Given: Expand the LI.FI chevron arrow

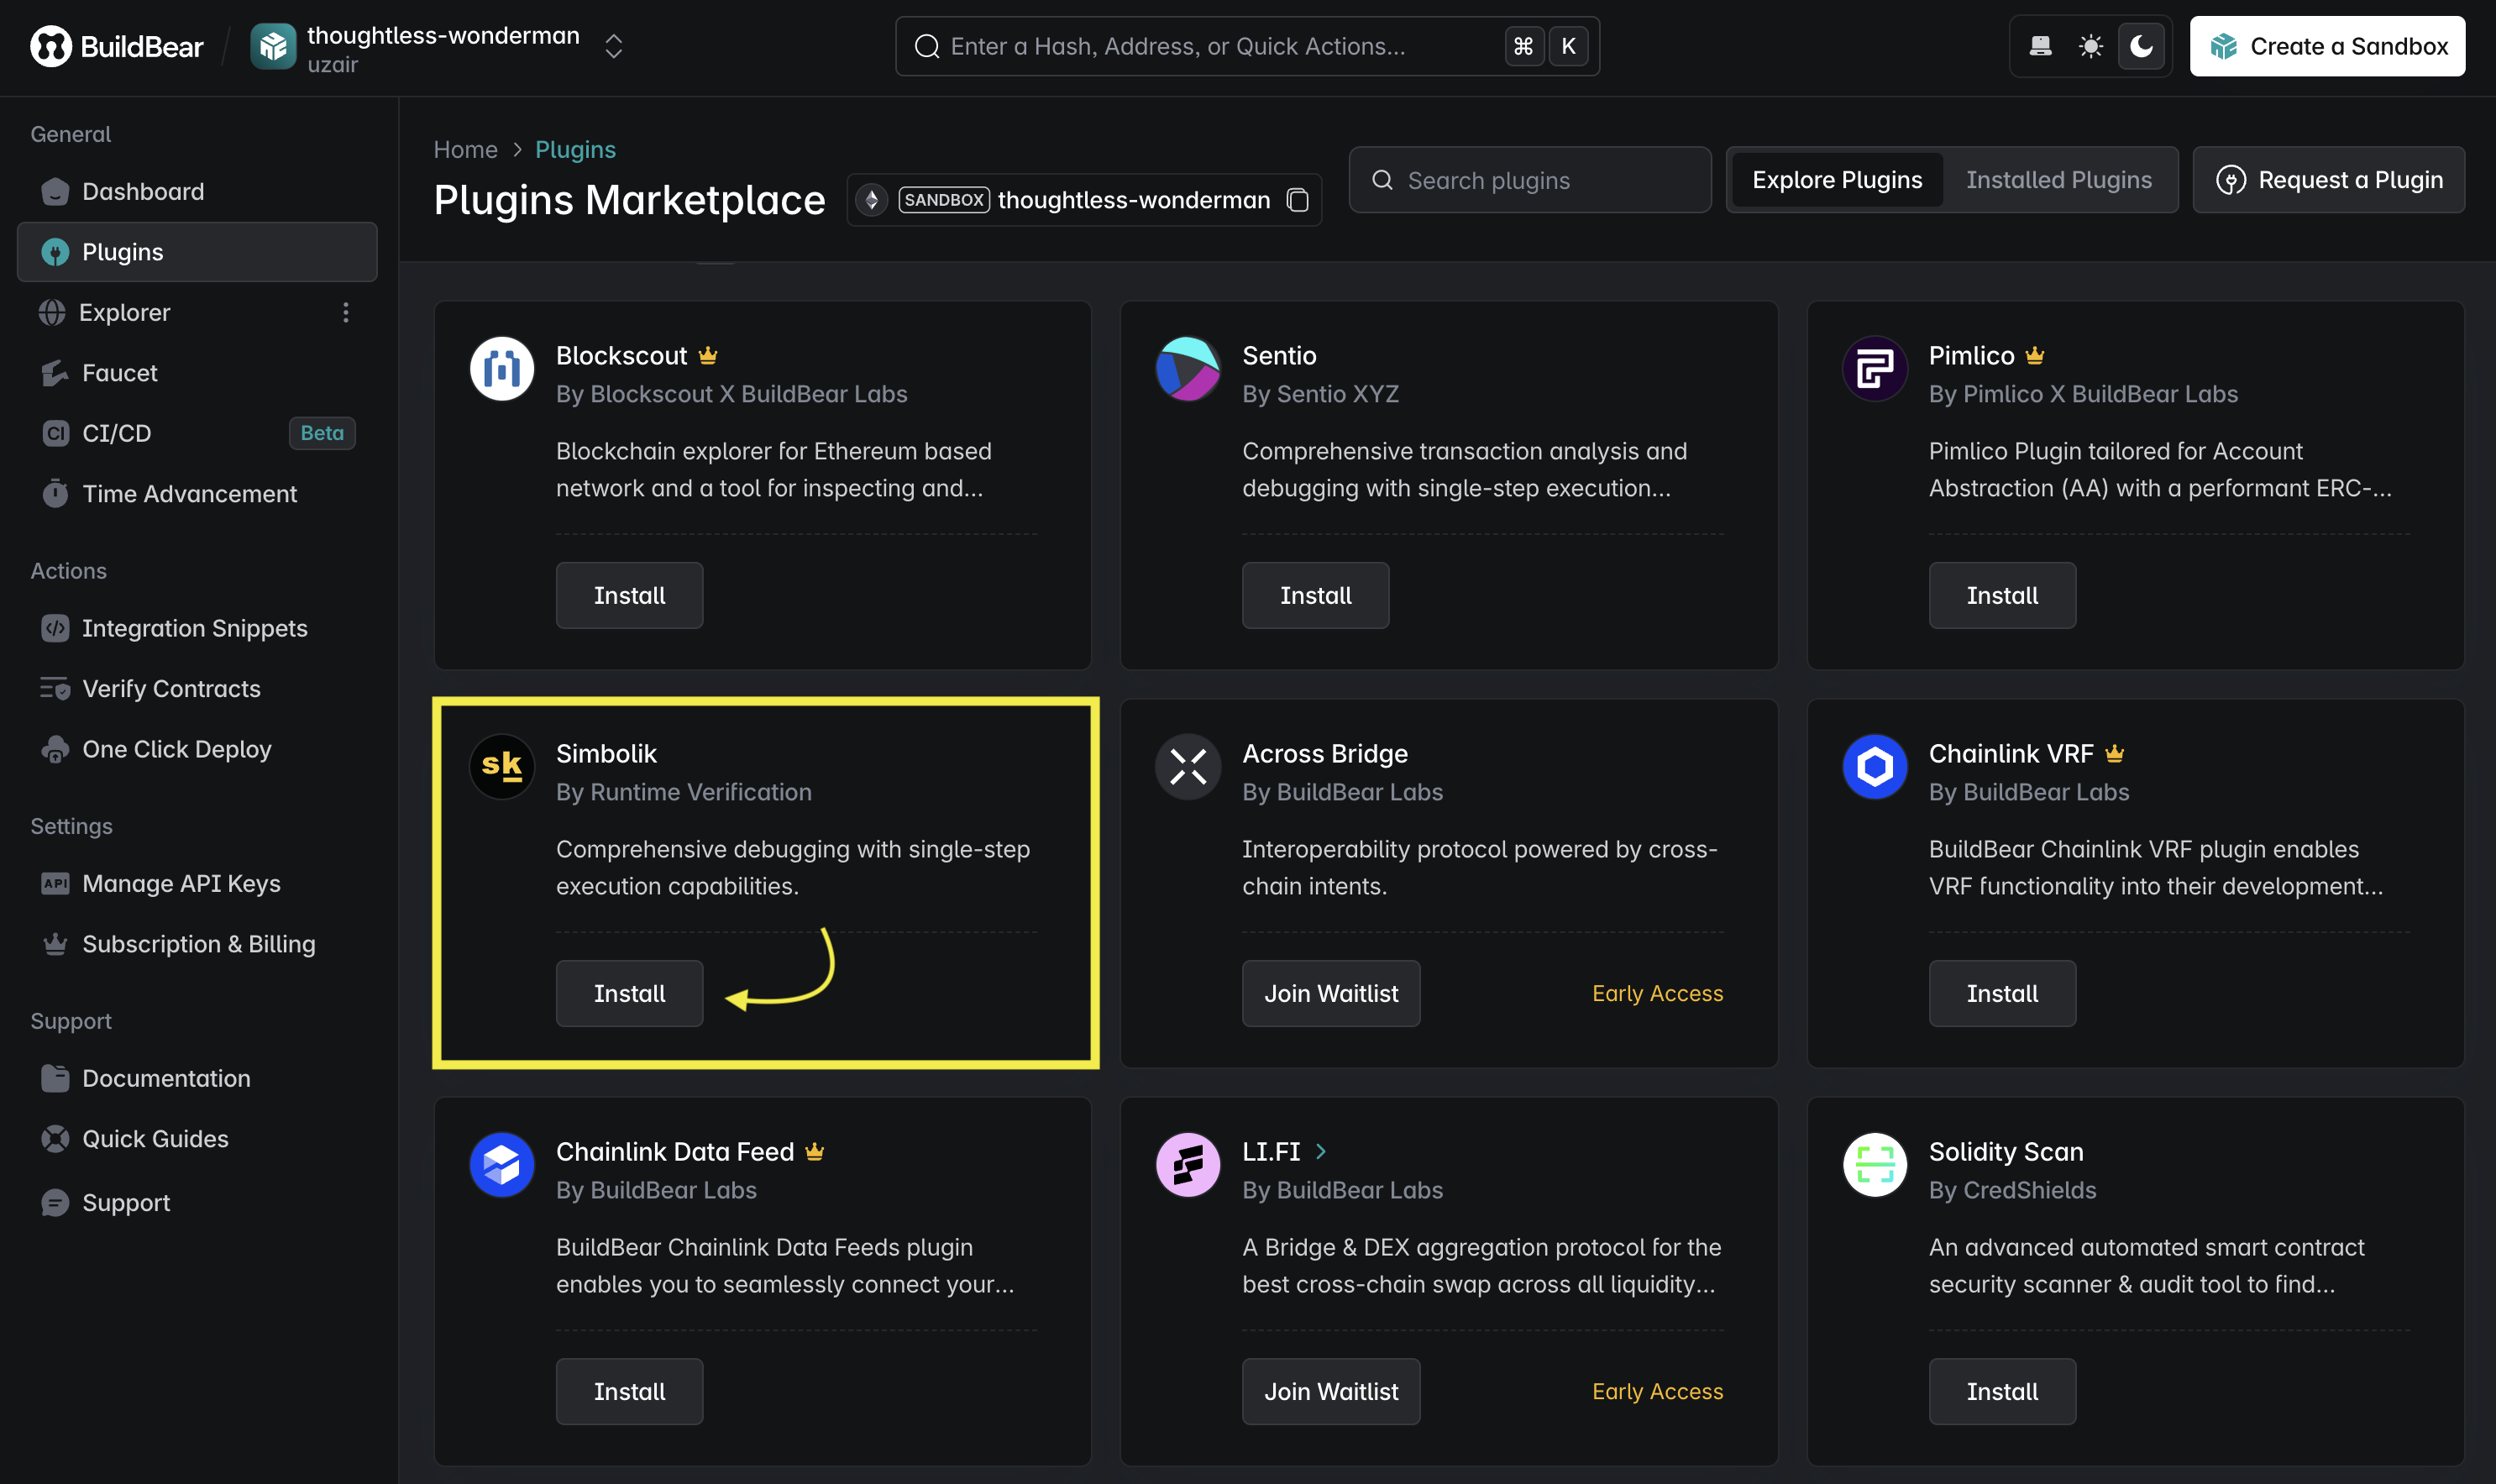Looking at the screenshot, I should pos(1321,1151).
